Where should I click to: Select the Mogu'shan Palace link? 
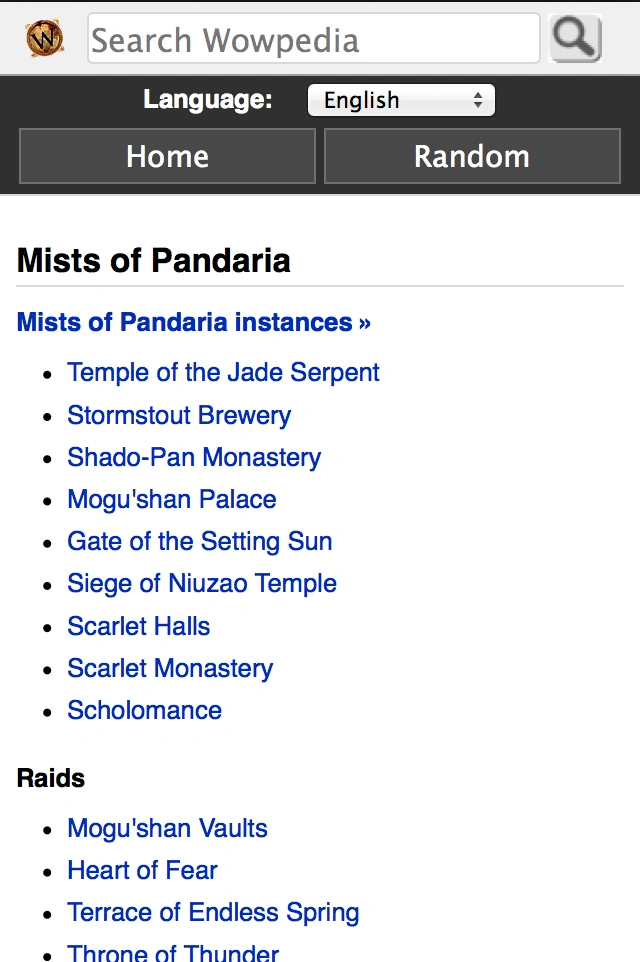[172, 499]
